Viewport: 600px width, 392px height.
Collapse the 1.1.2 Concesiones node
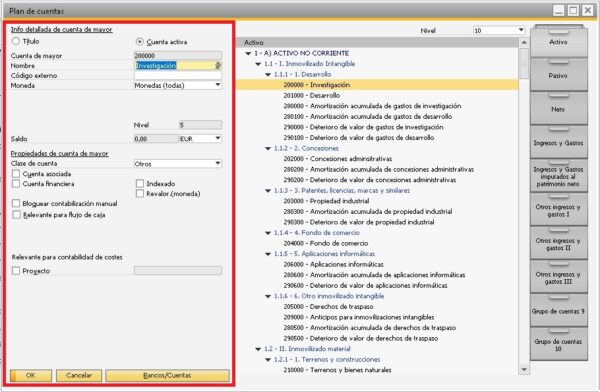[x=268, y=148]
